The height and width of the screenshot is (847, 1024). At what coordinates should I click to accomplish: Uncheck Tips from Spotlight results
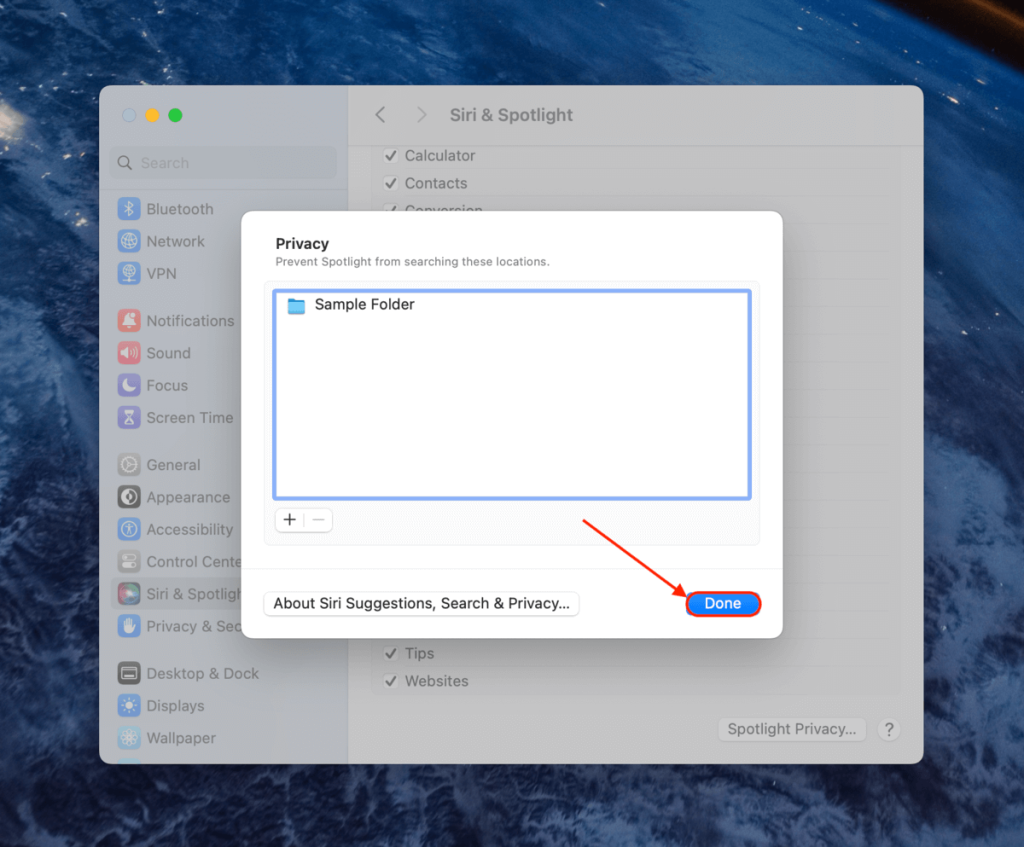390,653
